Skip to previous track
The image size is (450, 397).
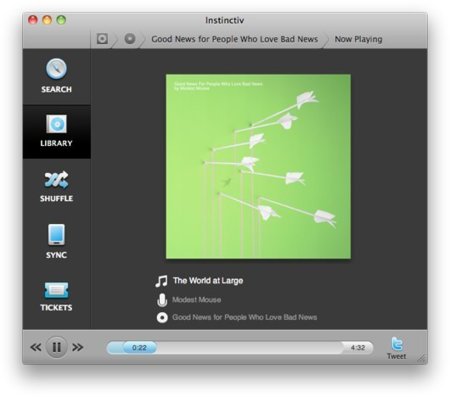tap(36, 347)
